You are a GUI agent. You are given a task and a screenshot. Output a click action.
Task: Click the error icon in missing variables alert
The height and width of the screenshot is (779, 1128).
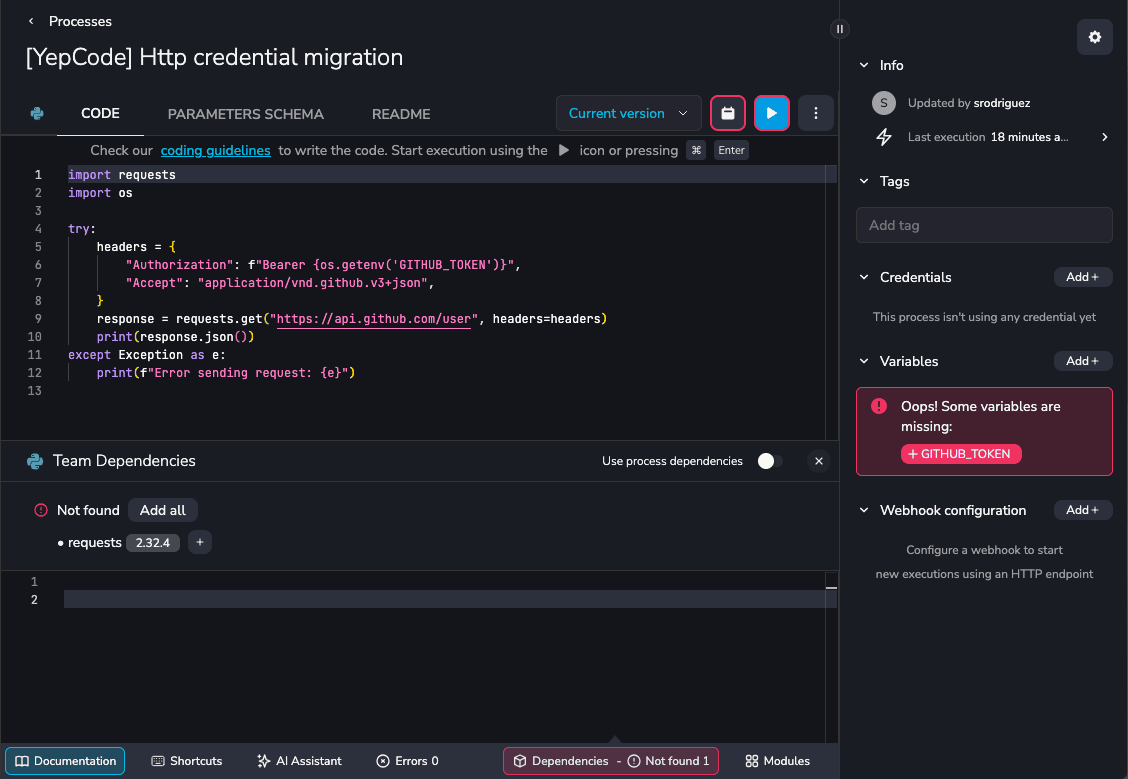(879, 406)
